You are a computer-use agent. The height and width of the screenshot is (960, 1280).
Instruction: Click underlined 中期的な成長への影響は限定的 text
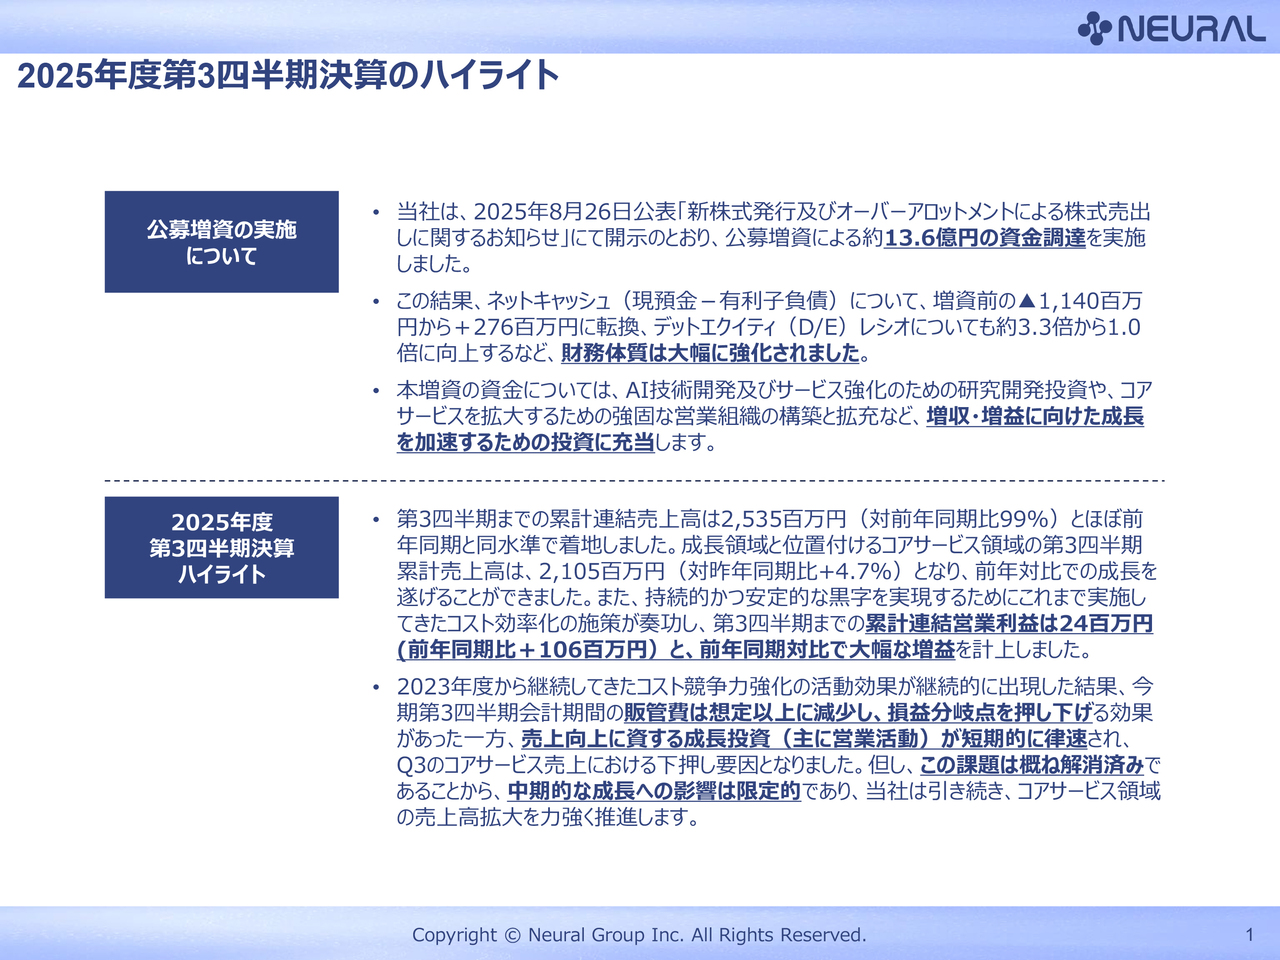click(x=654, y=791)
